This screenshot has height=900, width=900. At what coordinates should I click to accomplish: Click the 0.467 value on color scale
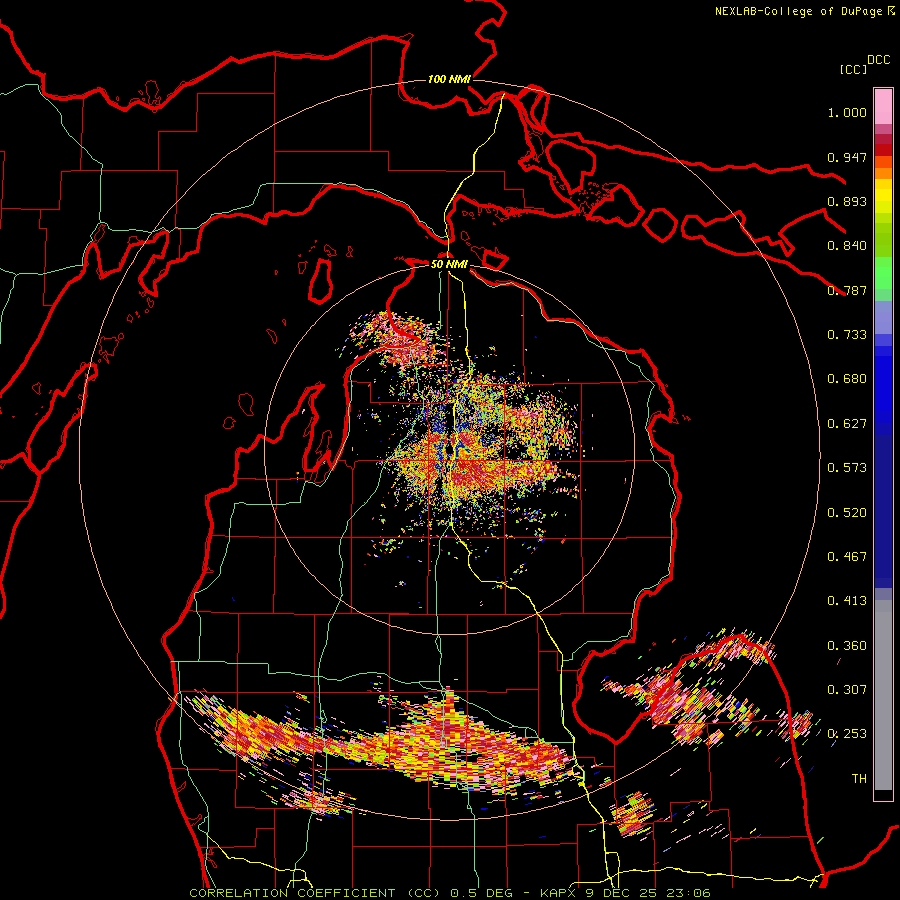pos(847,557)
